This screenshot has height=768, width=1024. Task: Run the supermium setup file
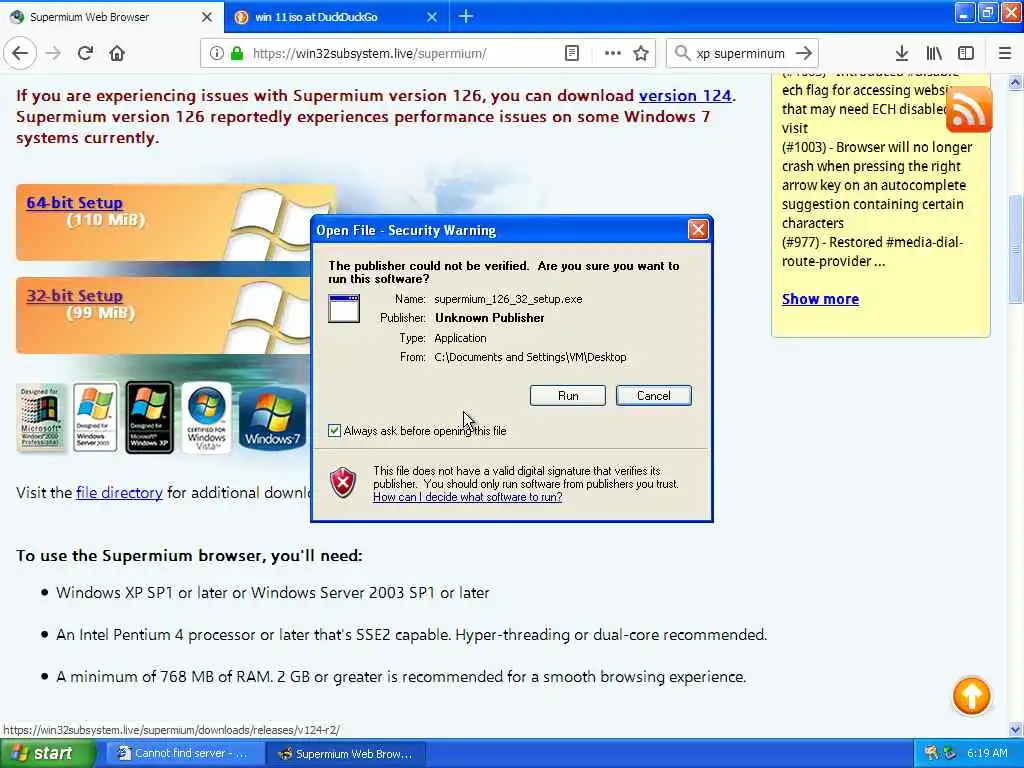568,396
